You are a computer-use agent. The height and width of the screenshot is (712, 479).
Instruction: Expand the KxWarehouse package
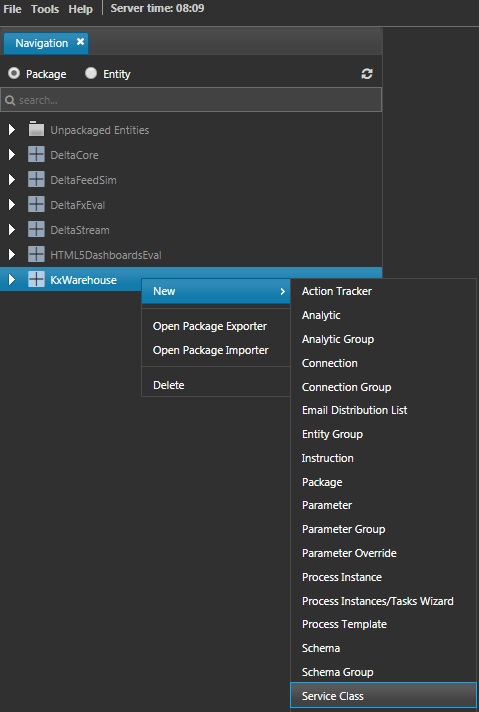click(x=12, y=280)
